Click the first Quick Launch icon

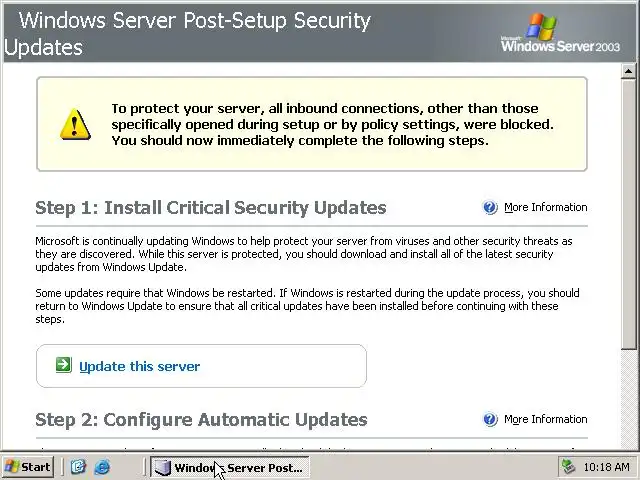79,467
